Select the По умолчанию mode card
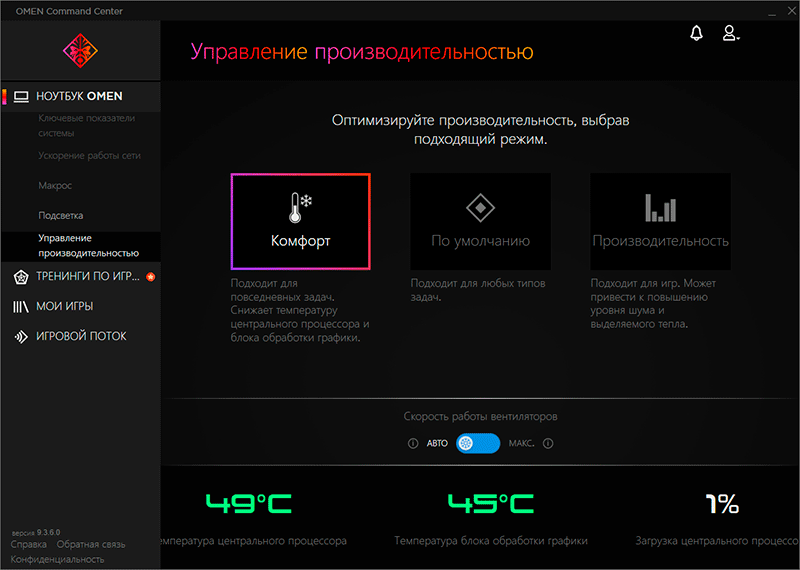 click(x=480, y=221)
